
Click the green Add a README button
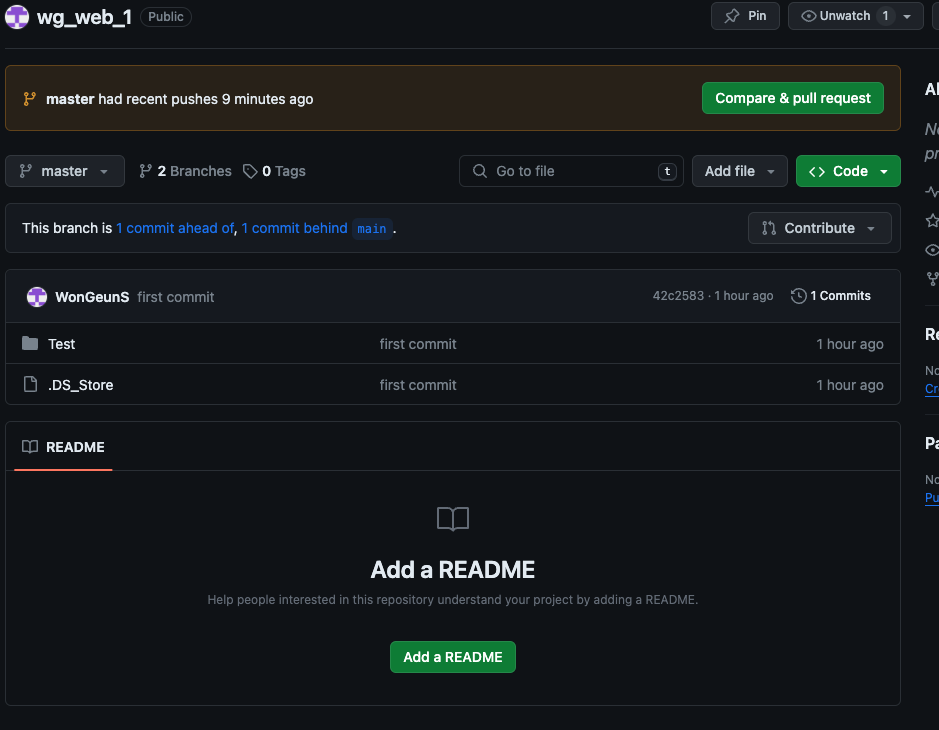coord(453,657)
